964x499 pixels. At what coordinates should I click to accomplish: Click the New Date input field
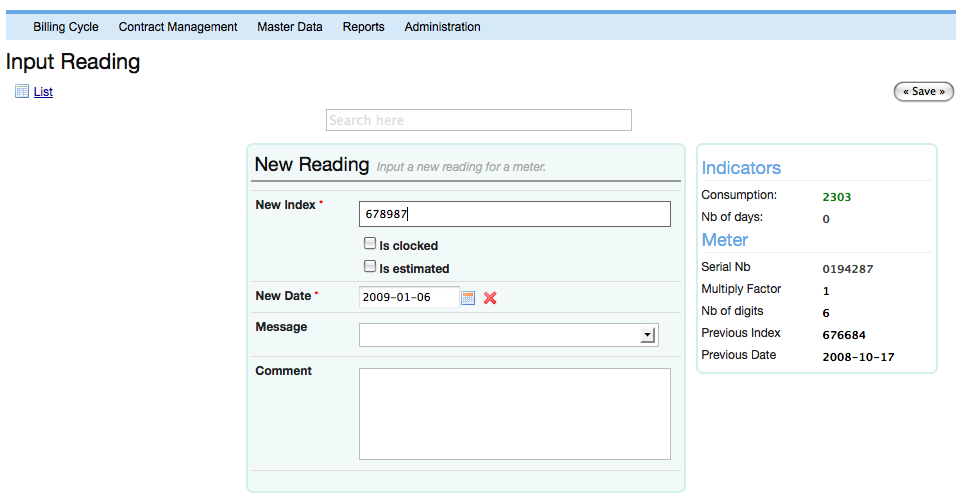[409, 297]
